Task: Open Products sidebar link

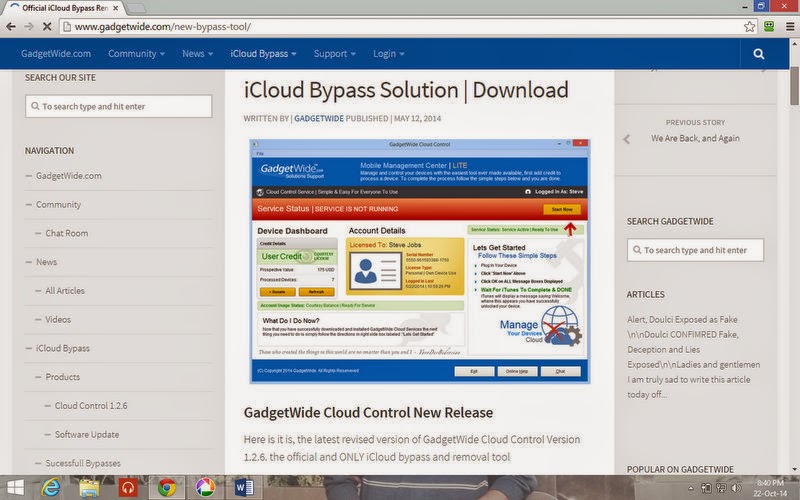Action: coord(62,377)
